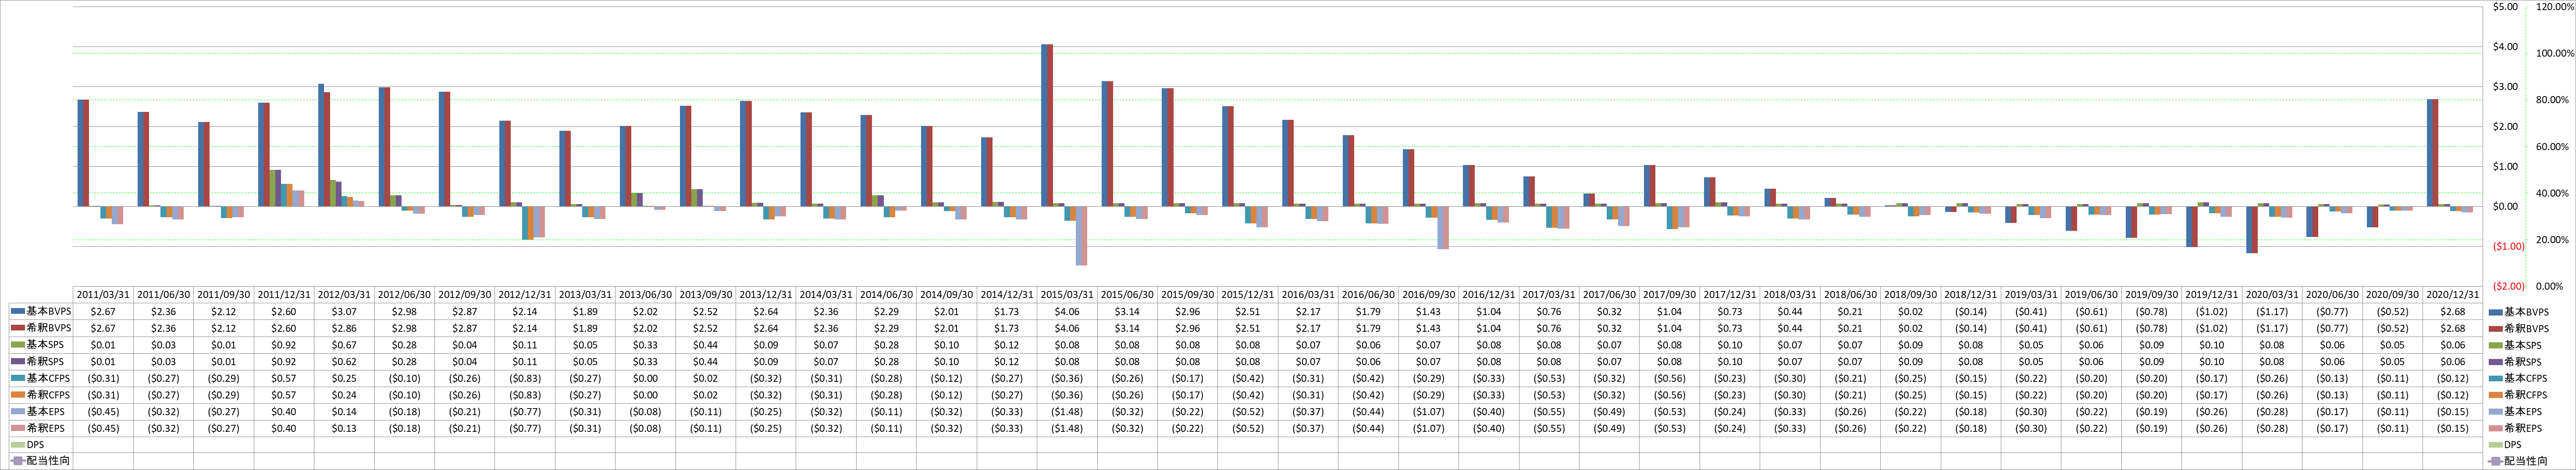Screen dimensions: 2576x470
Task: Click 希釈EPS row header in data table
Action: click(41, 428)
